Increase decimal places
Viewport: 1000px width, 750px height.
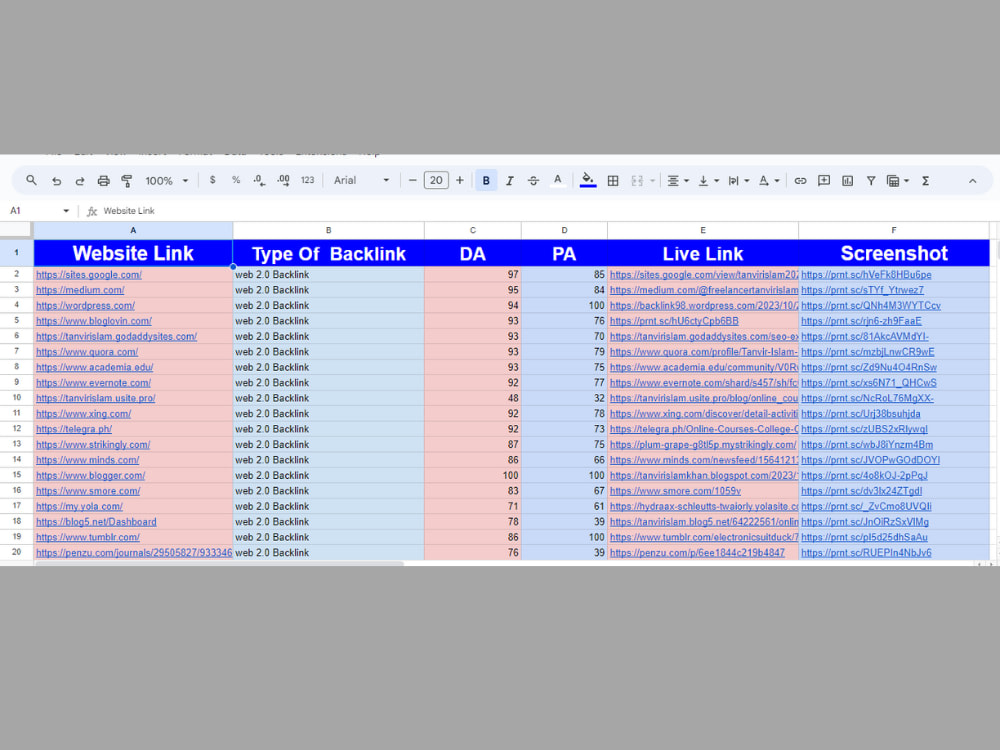283,180
